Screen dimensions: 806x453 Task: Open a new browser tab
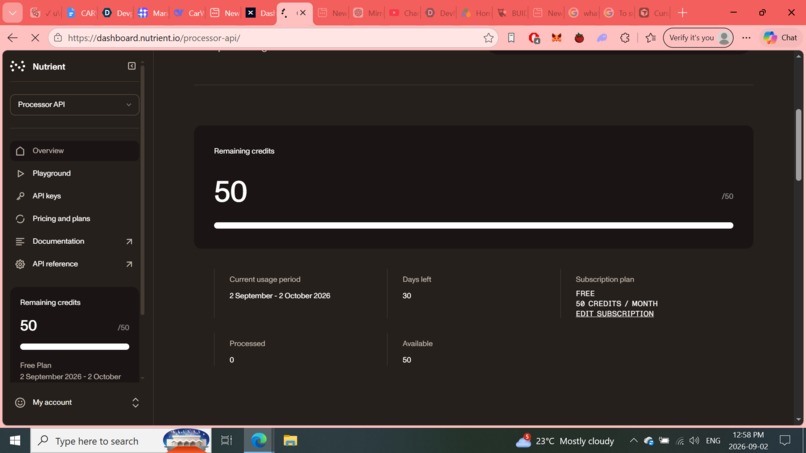click(x=682, y=13)
